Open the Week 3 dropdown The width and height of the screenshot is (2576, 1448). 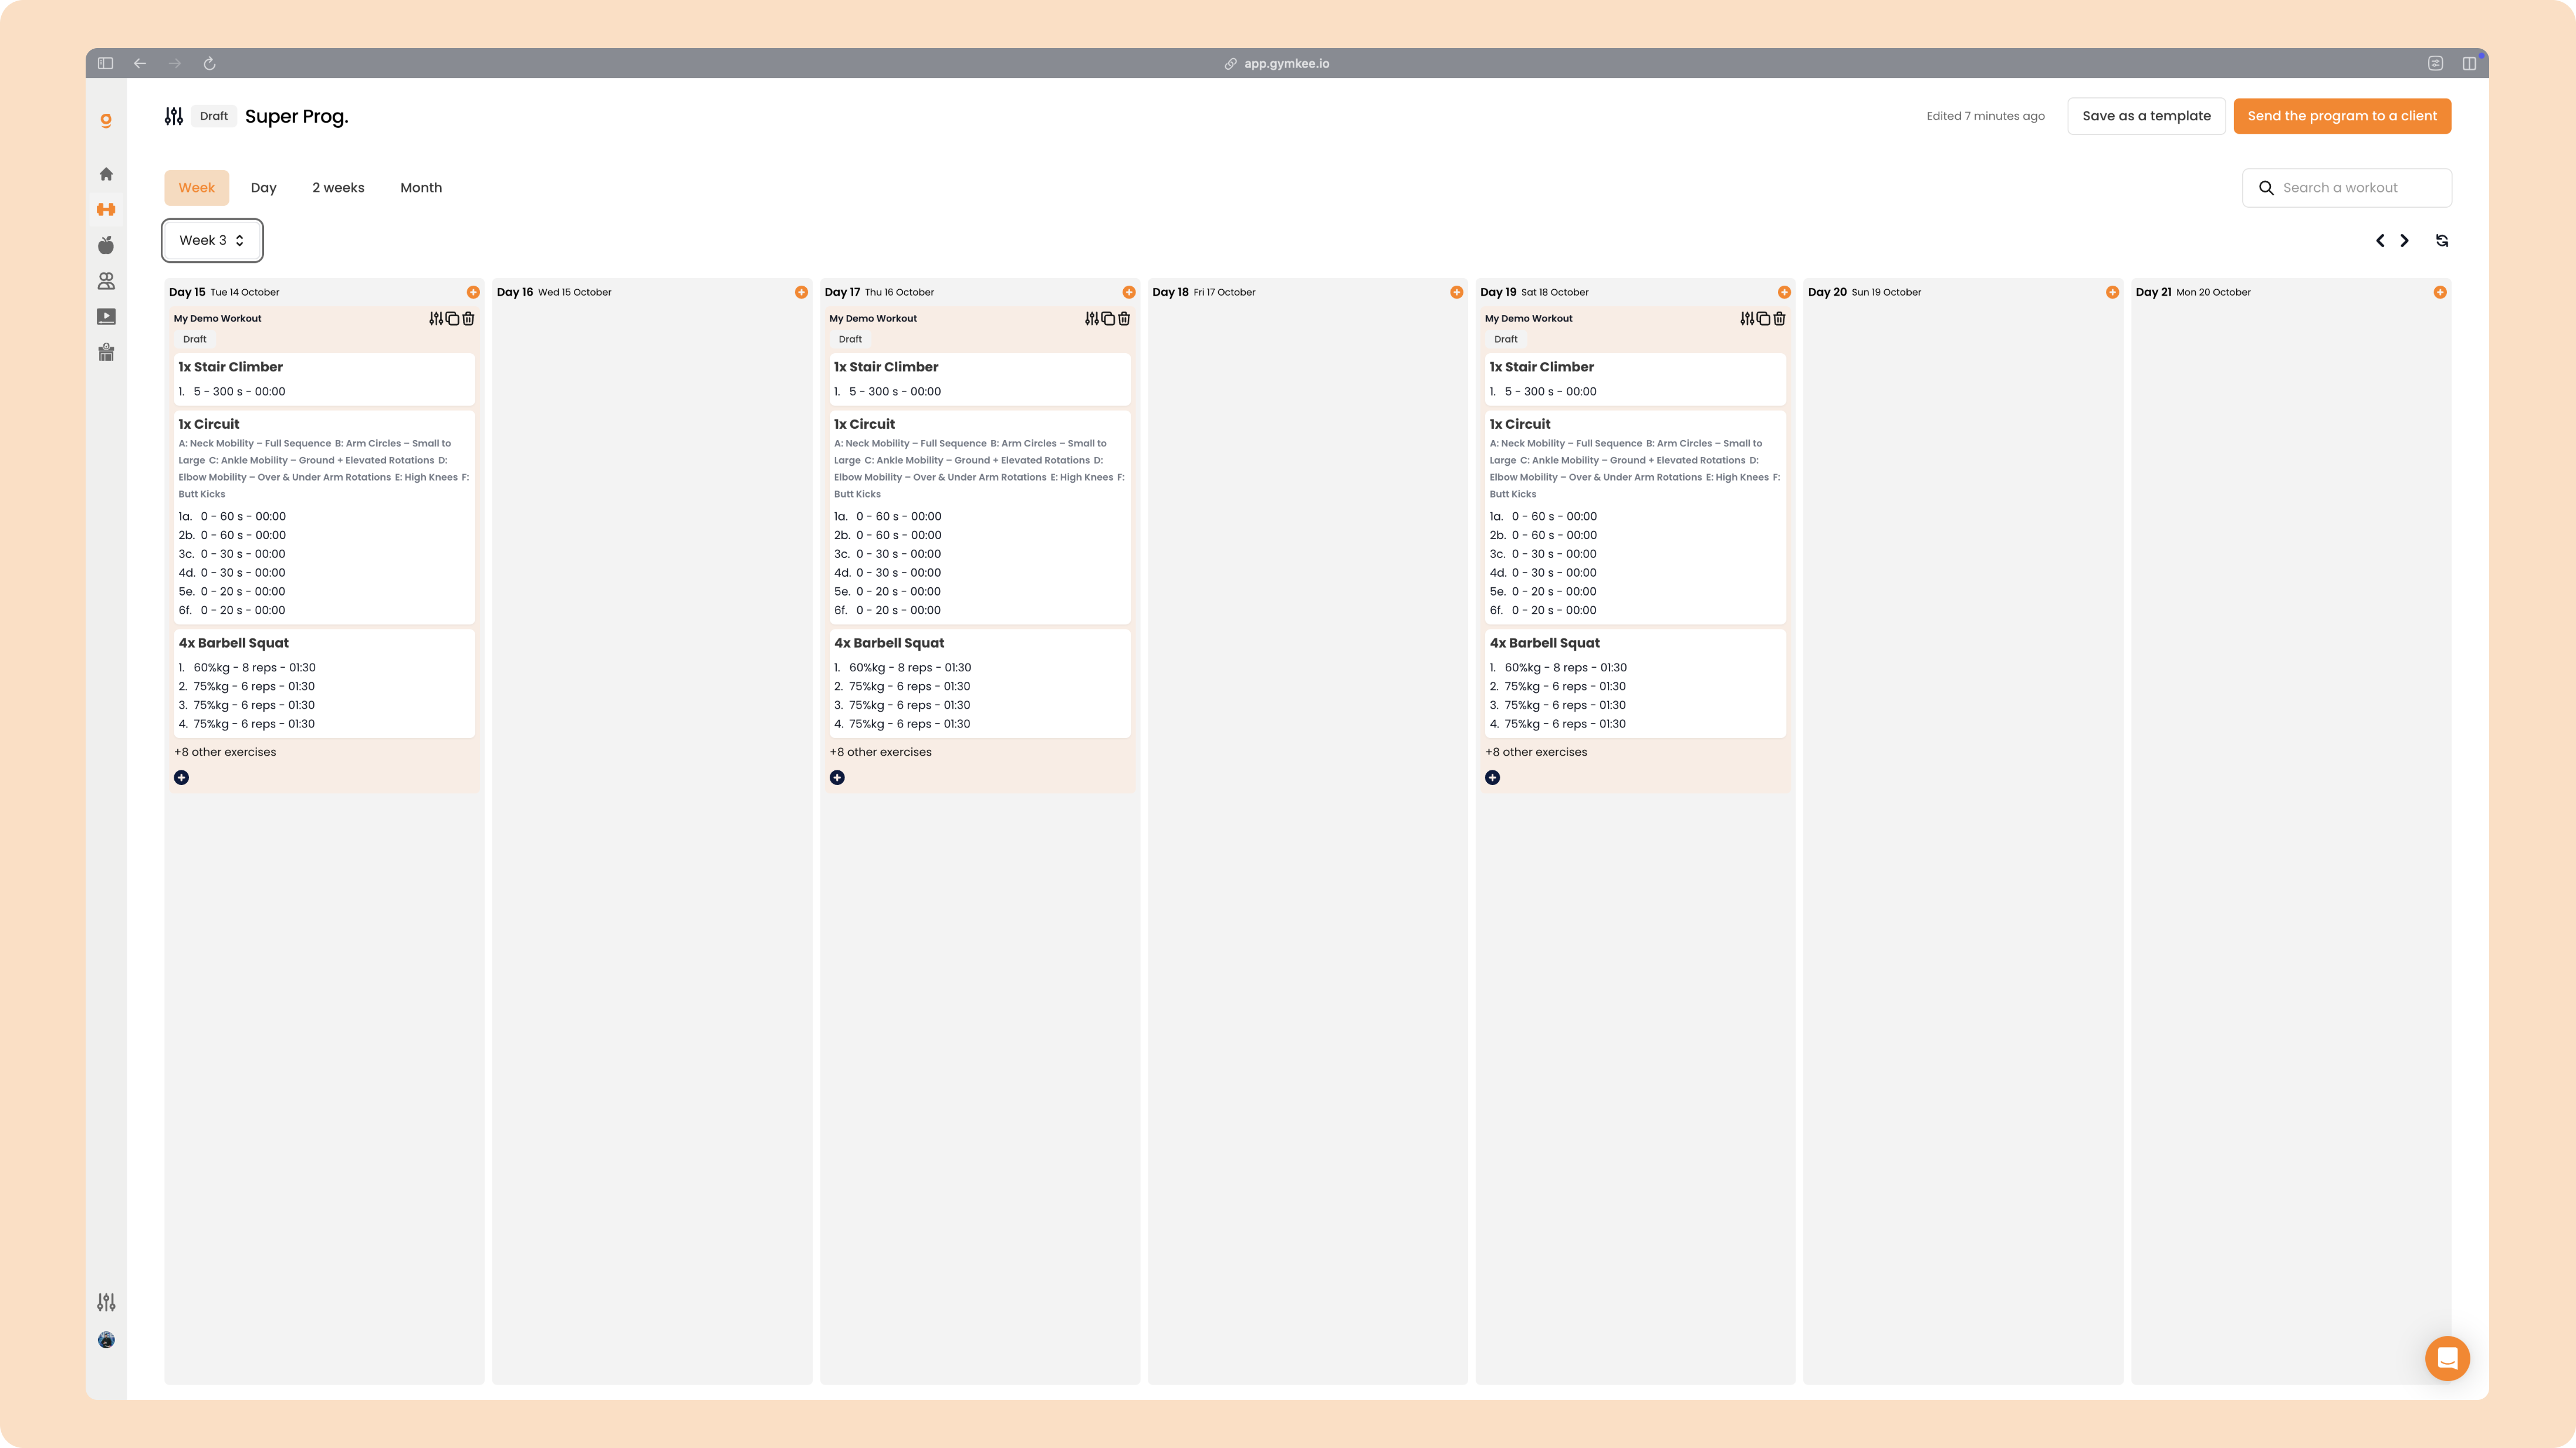[x=212, y=240]
